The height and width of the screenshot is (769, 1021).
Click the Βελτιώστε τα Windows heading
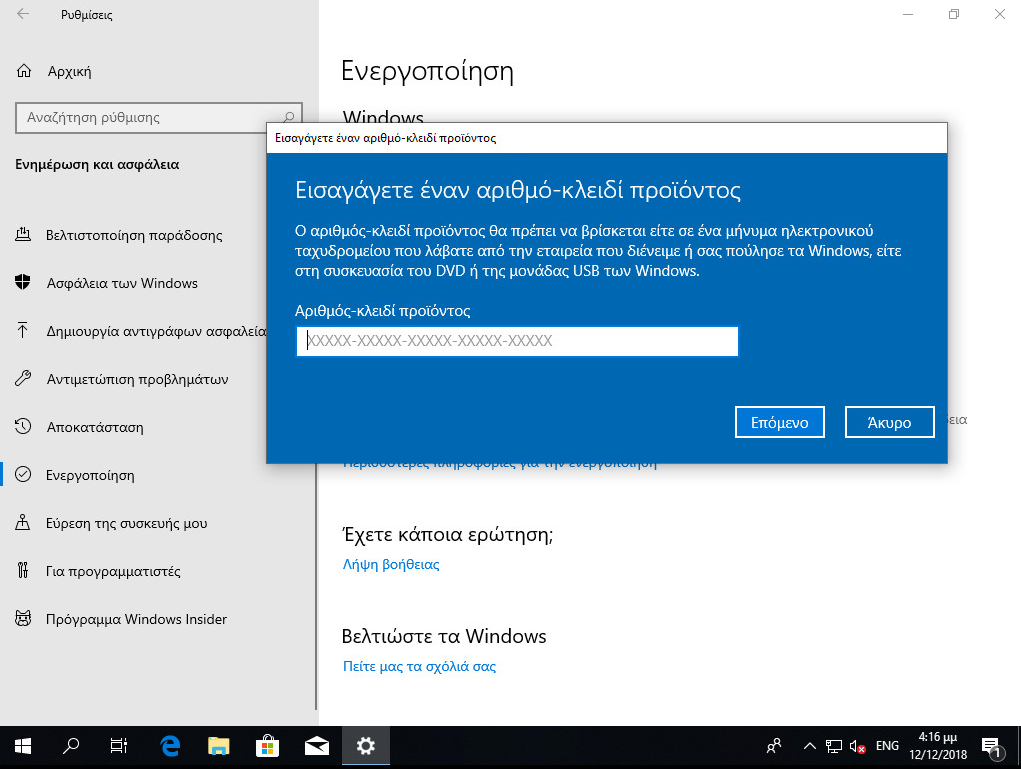444,636
